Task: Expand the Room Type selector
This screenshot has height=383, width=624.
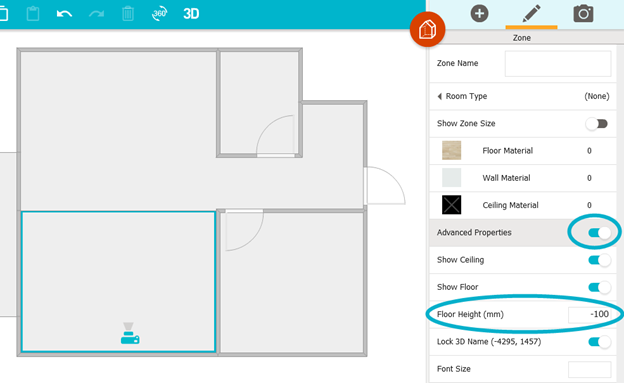Action: tap(523, 96)
